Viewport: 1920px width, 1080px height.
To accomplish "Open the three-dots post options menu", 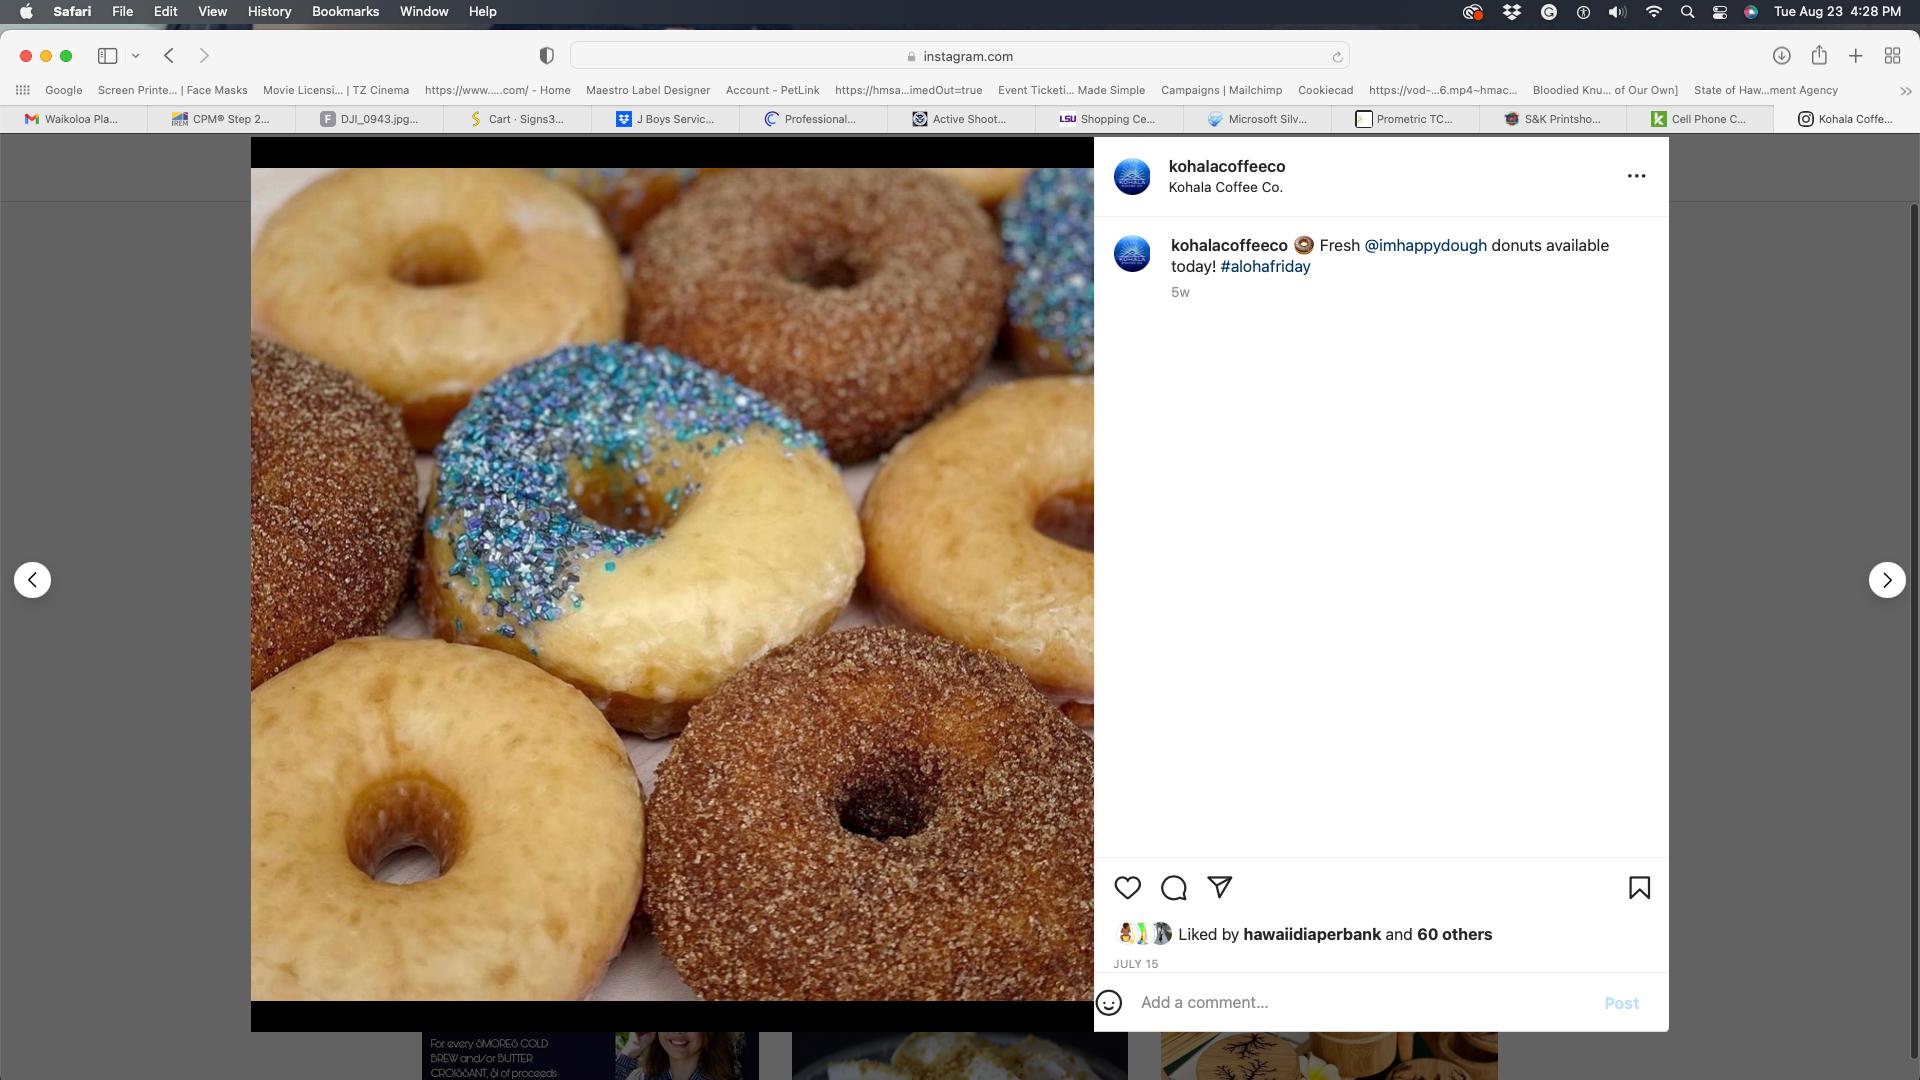I will [x=1636, y=176].
